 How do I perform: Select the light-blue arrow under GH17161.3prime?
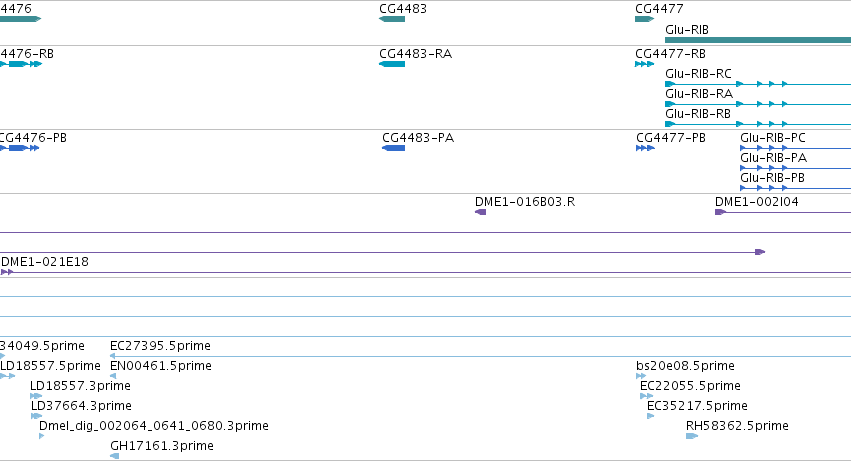click(x=114, y=456)
